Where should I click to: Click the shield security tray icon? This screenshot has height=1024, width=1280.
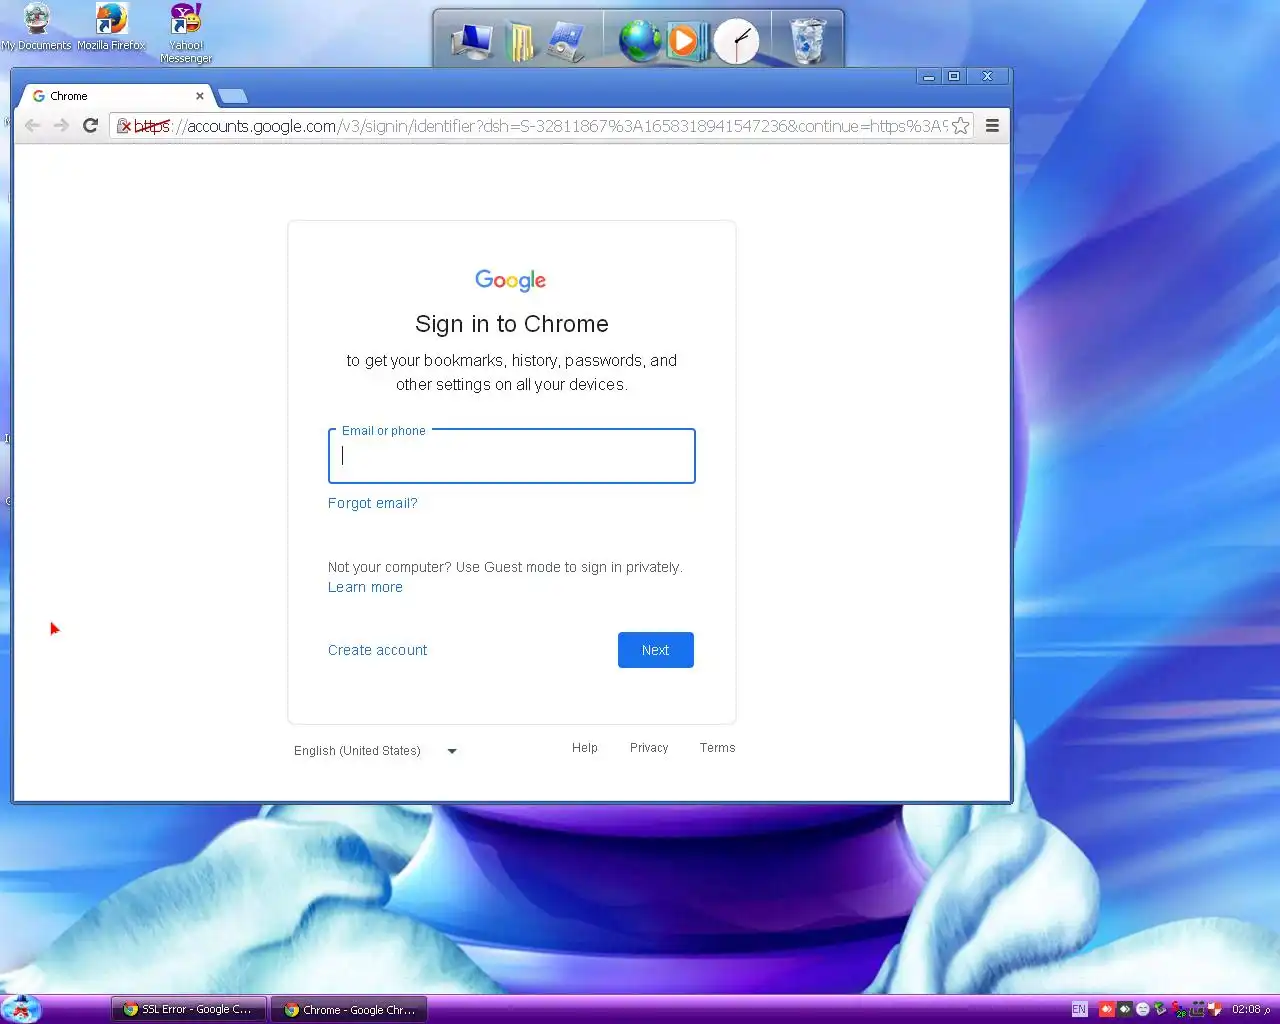click(1215, 1009)
